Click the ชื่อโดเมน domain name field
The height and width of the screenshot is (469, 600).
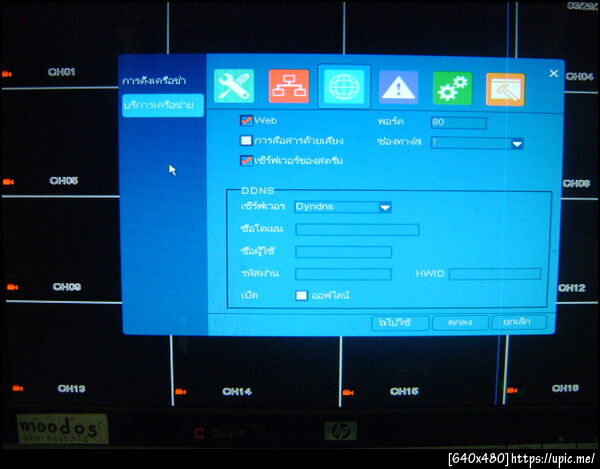coord(357,230)
